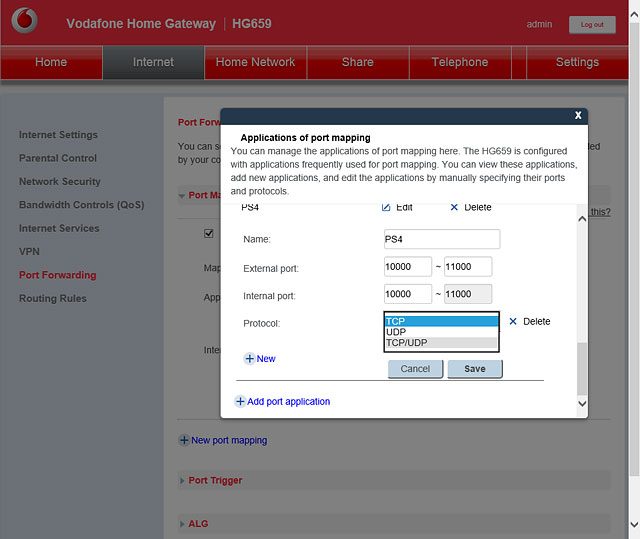Click the plus icon beside New
This screenshot has width=640, height=539.
tap(249, 359)
